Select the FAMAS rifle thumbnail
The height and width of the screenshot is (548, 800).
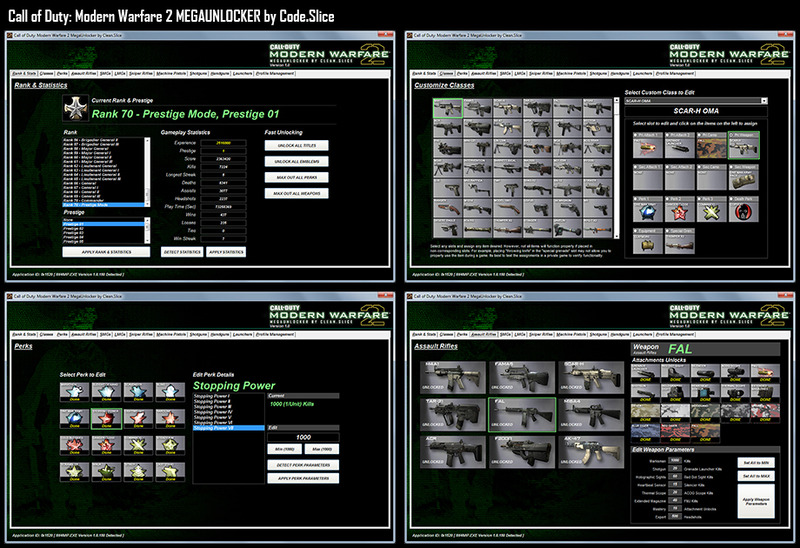point(522,377)
